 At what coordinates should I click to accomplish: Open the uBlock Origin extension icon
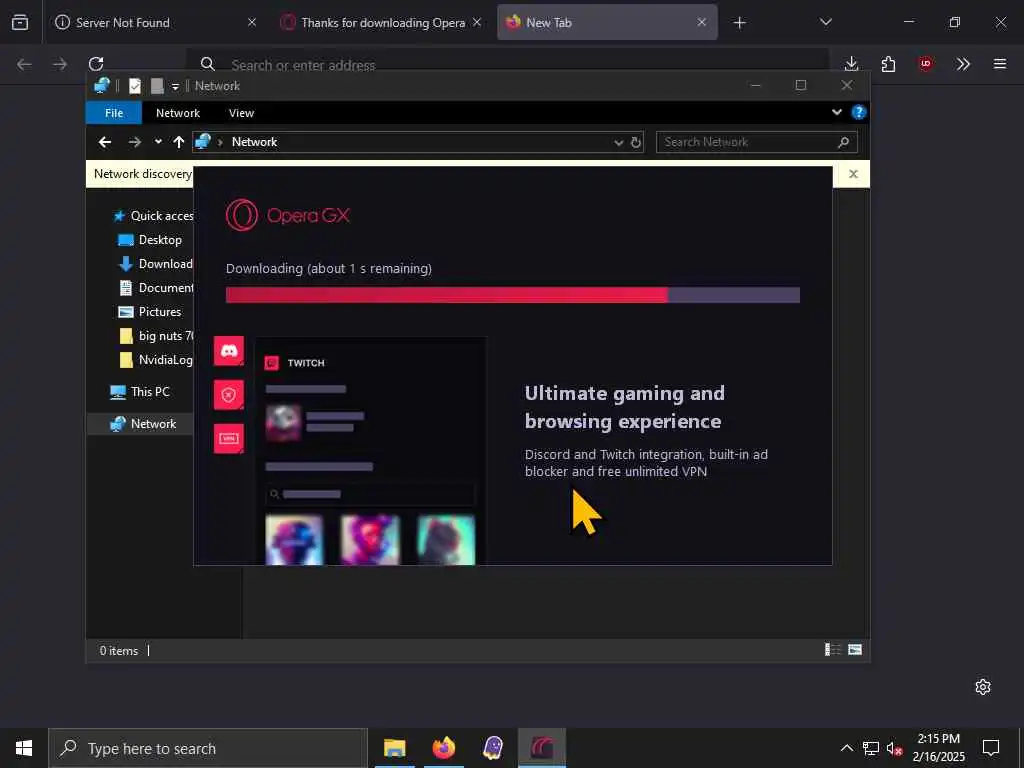(925, 63)
